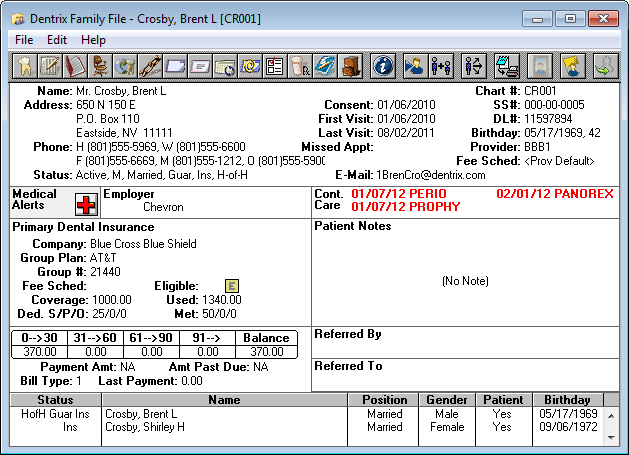This screenshot has width=629, height=455.
Task: Click the Blue Cross Blue Shield company
Action: point(143,244)
